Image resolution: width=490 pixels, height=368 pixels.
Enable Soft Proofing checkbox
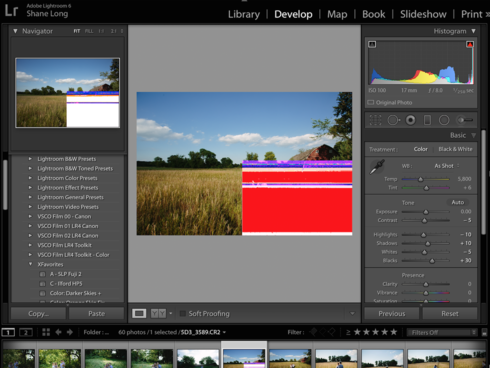182,314
